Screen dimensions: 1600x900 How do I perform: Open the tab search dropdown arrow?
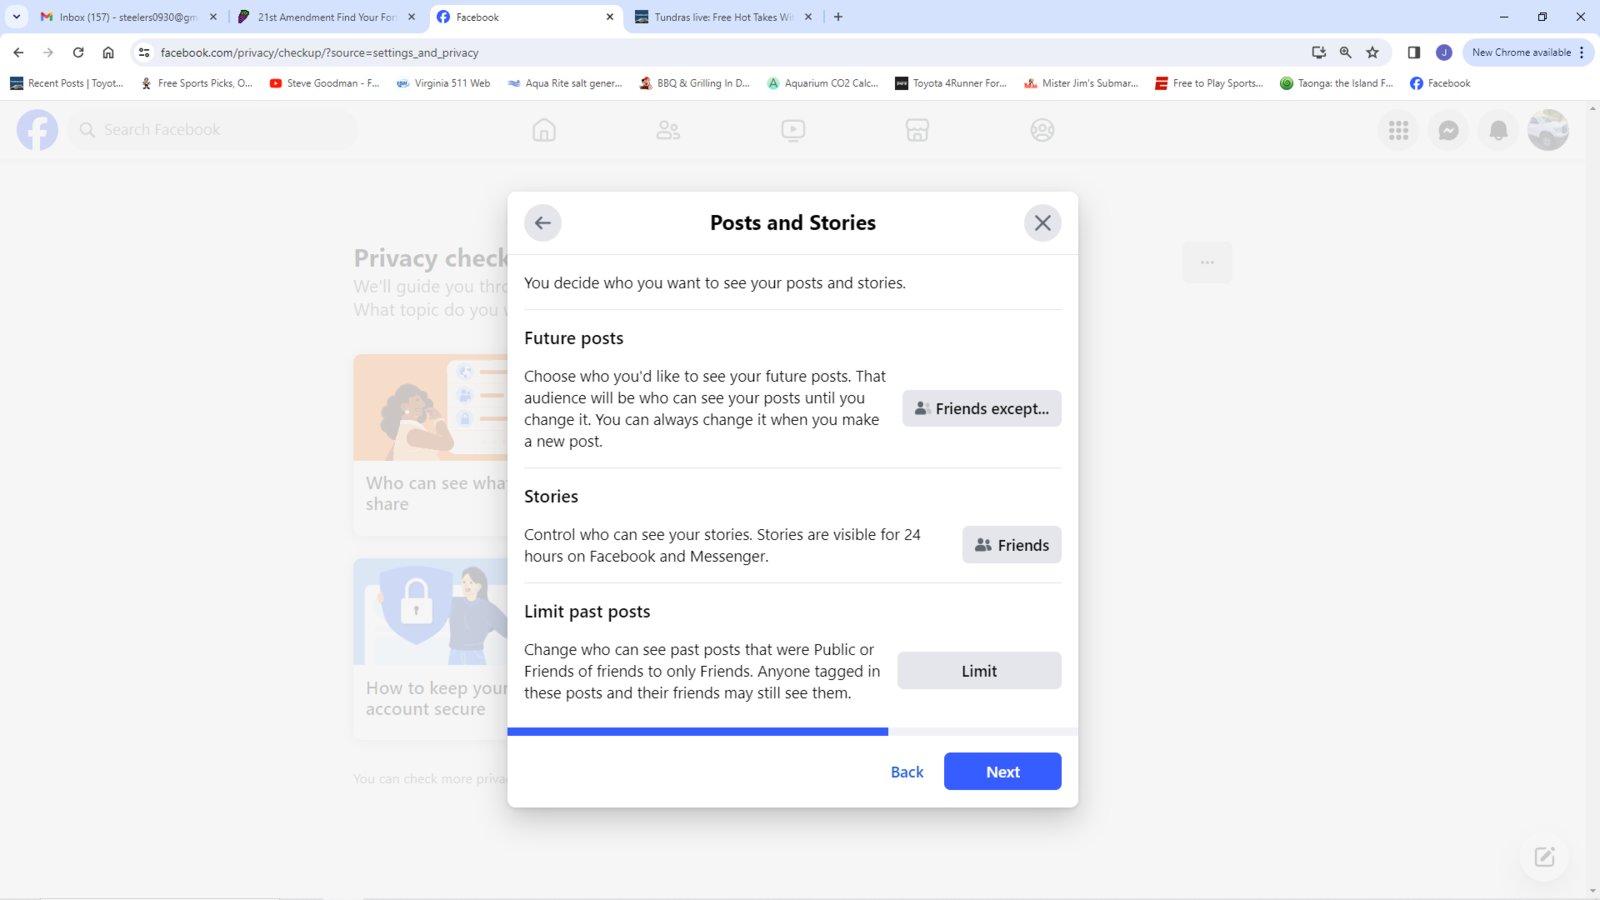[x=16, y=17]
